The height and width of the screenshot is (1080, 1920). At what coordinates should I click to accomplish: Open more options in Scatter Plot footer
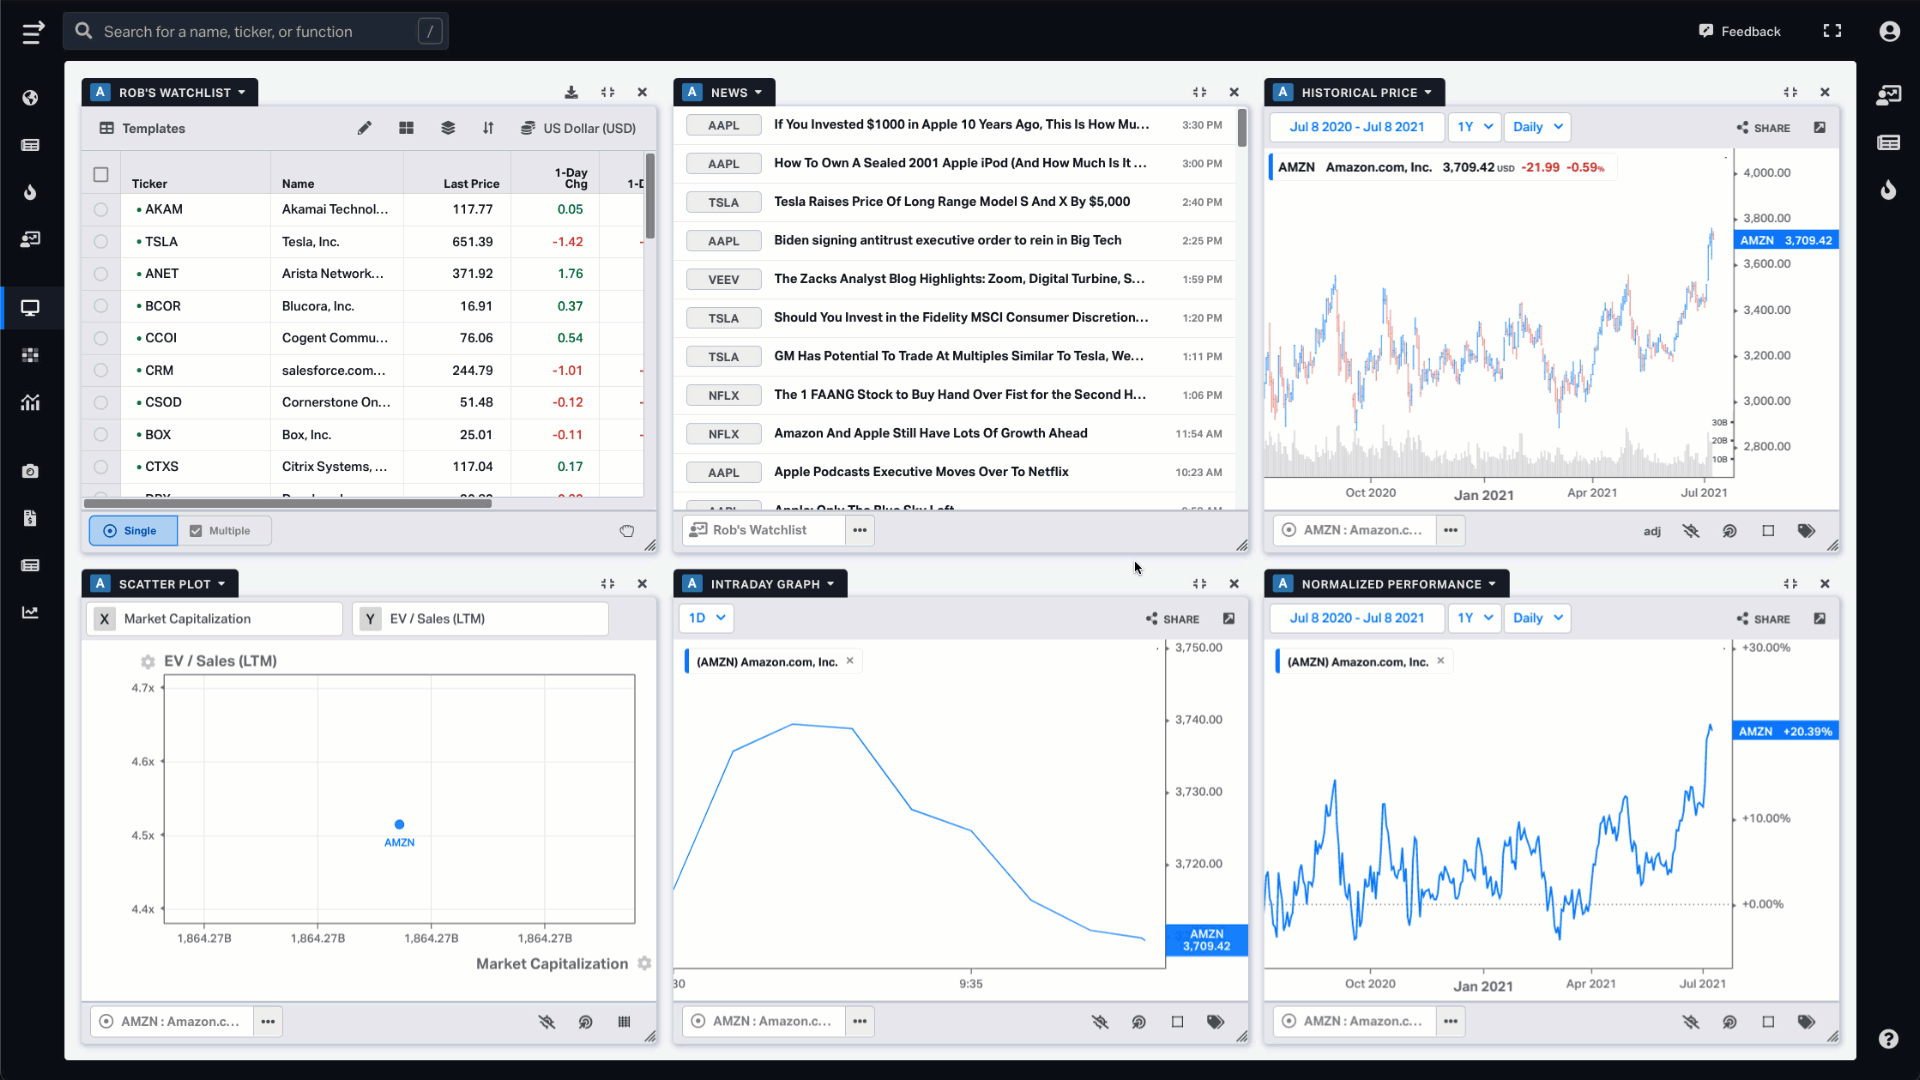click(x=268, y=1022)
